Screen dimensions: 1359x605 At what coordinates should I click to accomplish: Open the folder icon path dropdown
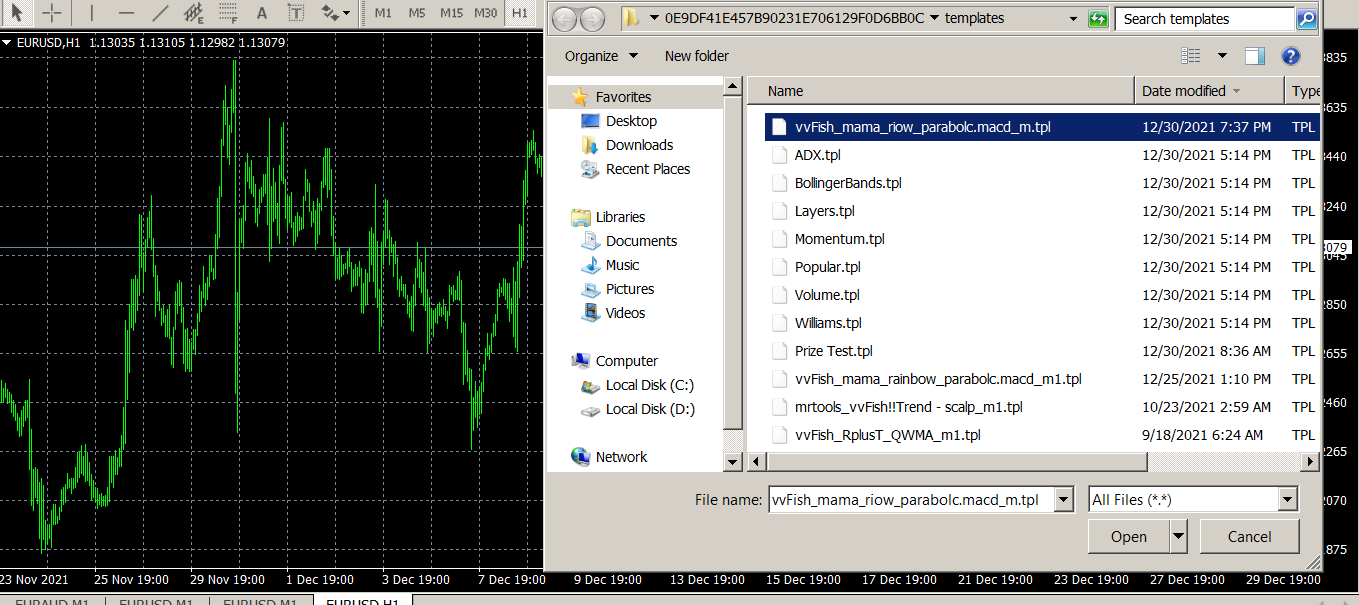(654, 19)
